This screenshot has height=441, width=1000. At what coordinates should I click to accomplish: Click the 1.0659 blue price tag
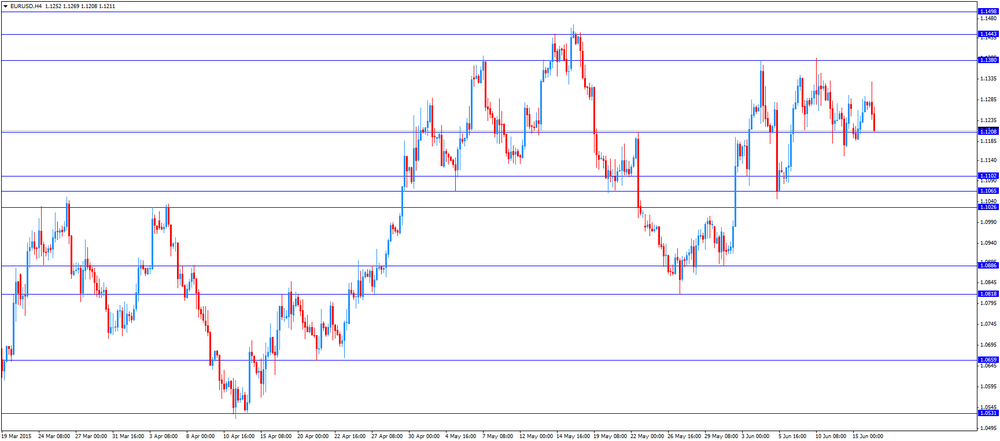pos(988,360)
